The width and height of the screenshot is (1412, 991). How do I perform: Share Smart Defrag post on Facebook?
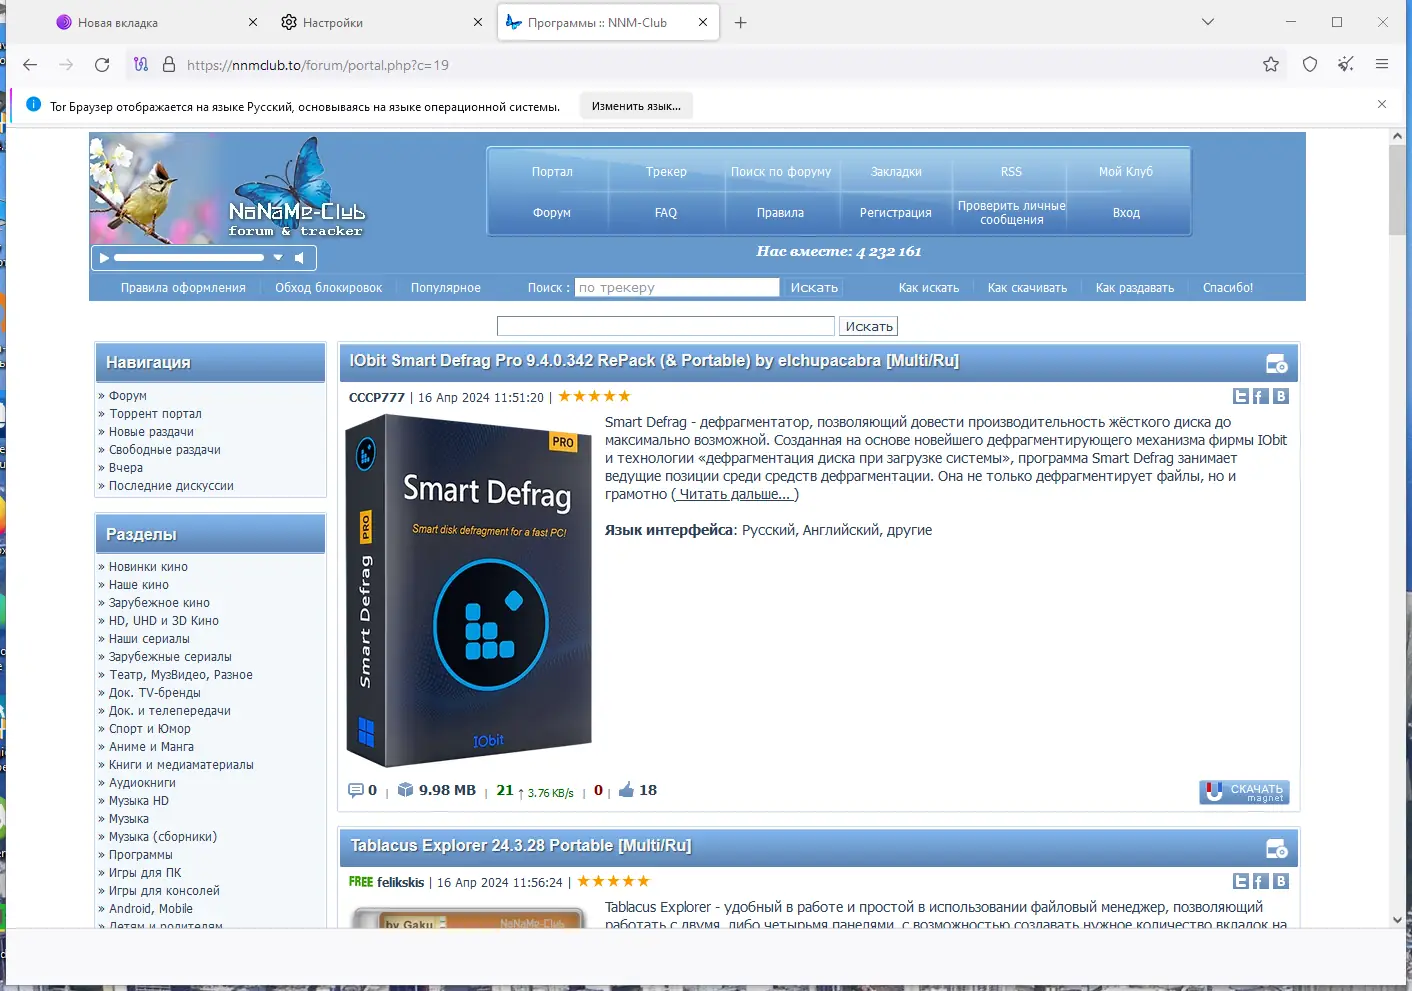[x=1261, y=397]
